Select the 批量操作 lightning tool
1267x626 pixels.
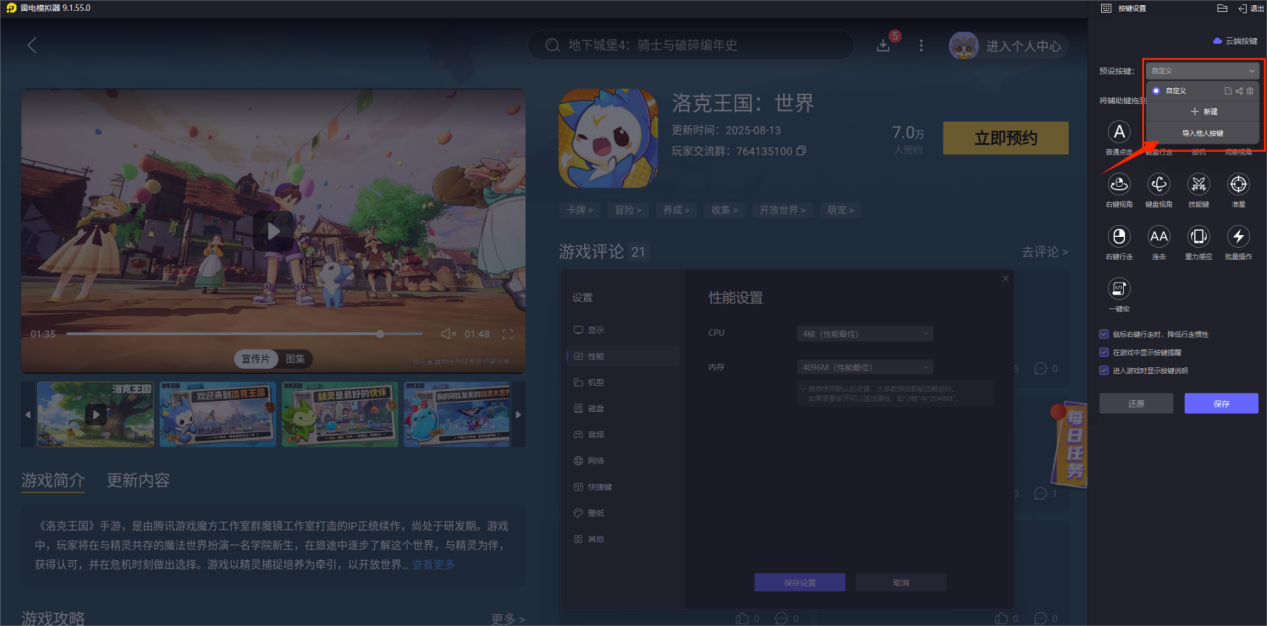coord(1238,237)
